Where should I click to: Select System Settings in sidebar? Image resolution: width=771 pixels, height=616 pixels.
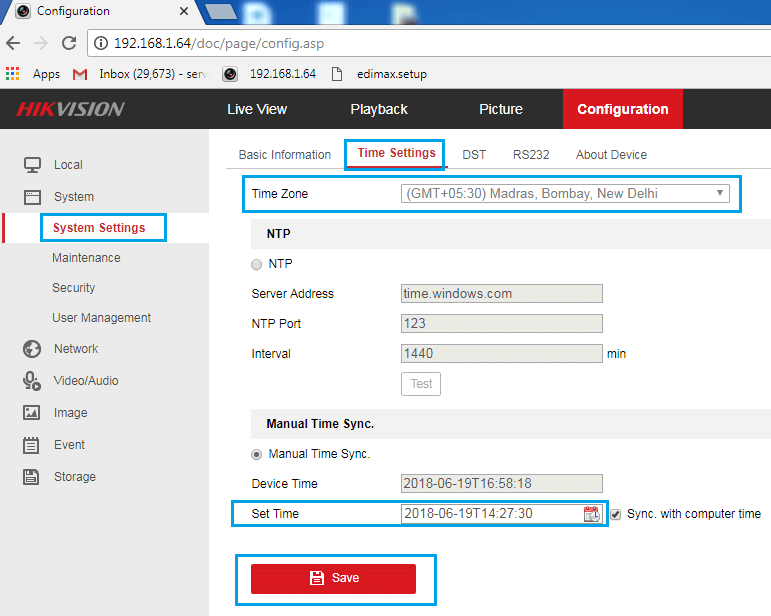click(99, 228)
